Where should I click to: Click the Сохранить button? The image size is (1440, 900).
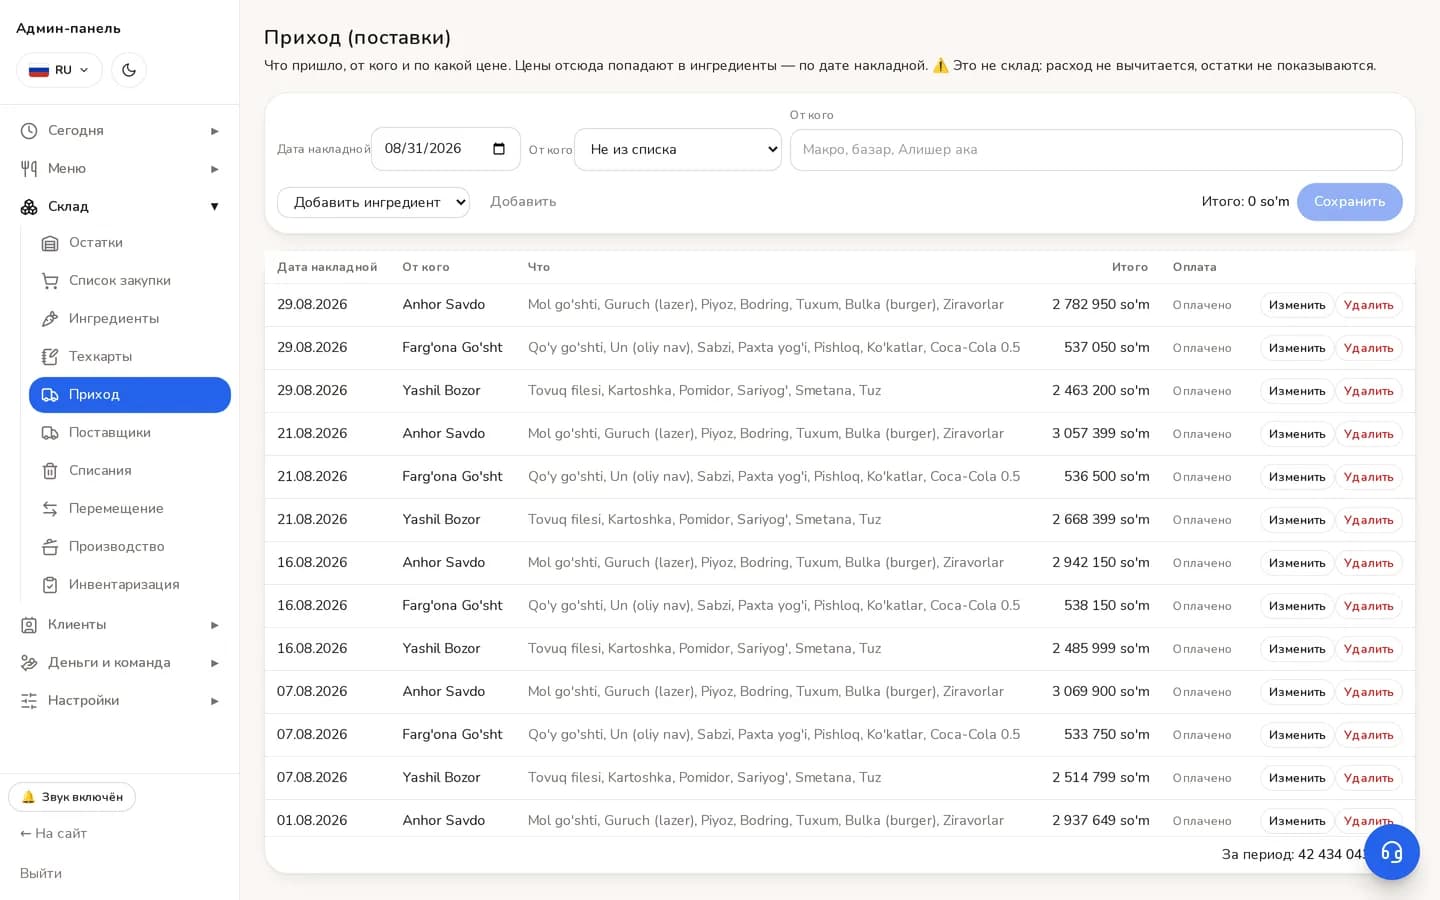click(x=1349, y=202)
